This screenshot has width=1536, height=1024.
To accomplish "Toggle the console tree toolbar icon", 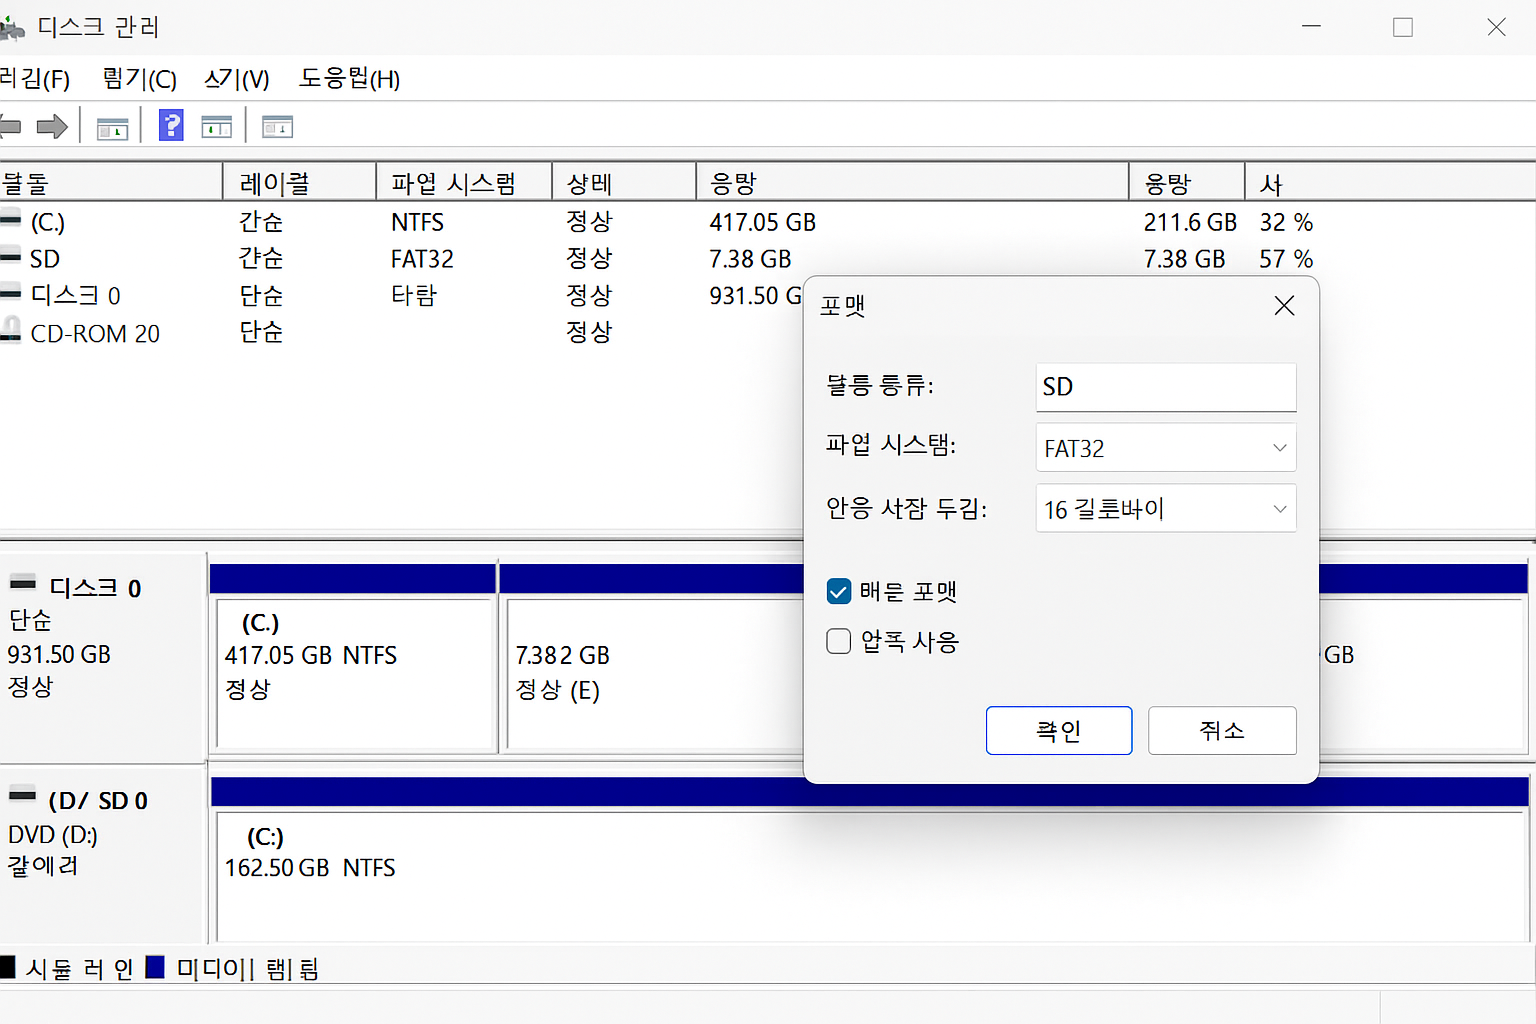I will point(112,125).
